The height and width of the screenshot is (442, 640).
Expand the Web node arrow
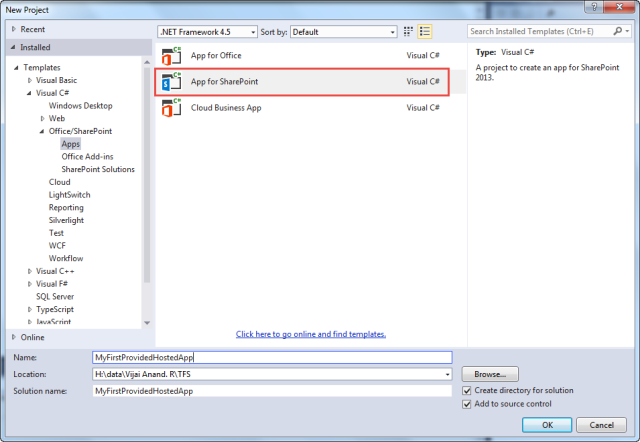tap(42, 118)
